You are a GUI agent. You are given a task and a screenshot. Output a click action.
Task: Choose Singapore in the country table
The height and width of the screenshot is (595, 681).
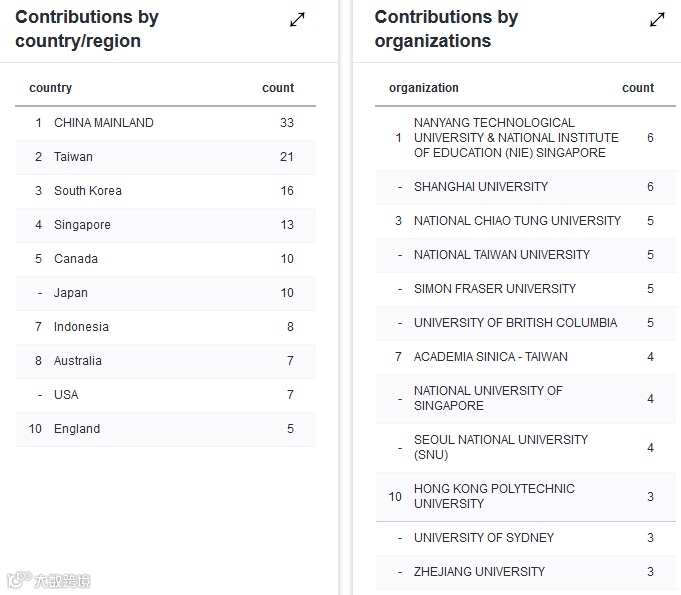point(82,225)
